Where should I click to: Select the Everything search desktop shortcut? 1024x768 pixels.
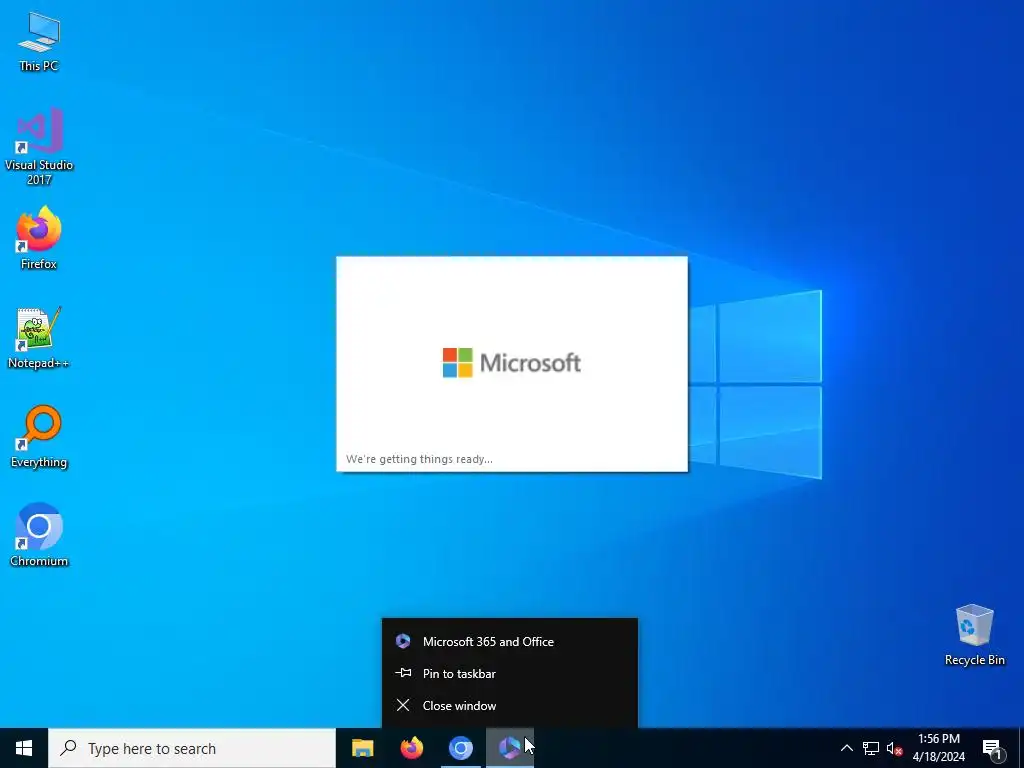pyautogui.click(x=39, y=436)
